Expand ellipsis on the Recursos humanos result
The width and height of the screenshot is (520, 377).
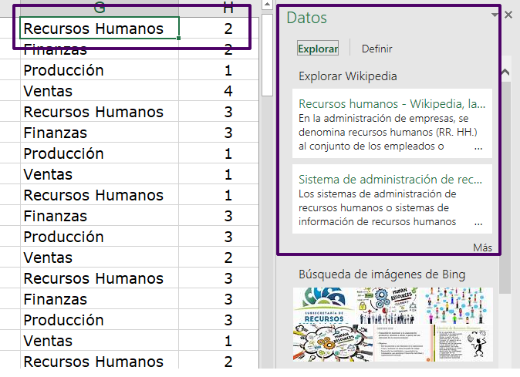[x=478, y=148]
